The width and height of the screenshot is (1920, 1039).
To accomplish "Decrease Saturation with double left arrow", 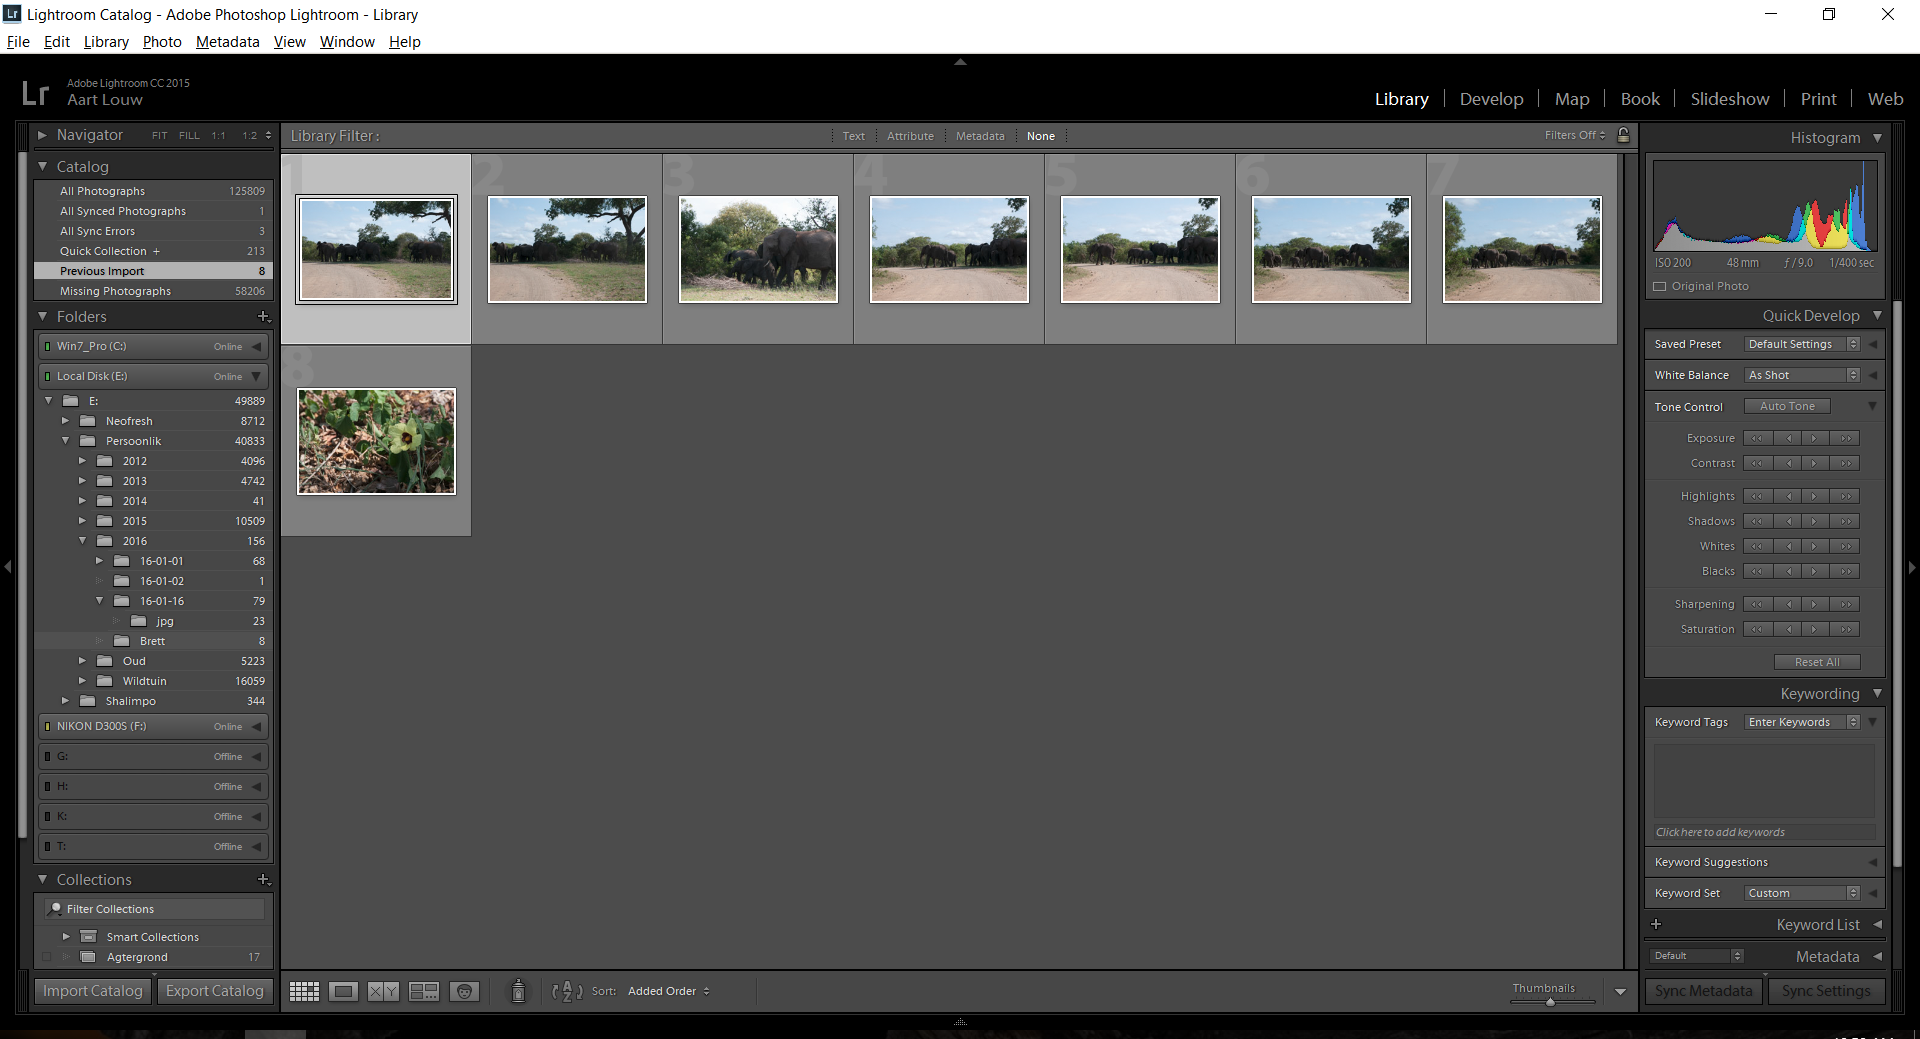I will tap(1757, 629).
